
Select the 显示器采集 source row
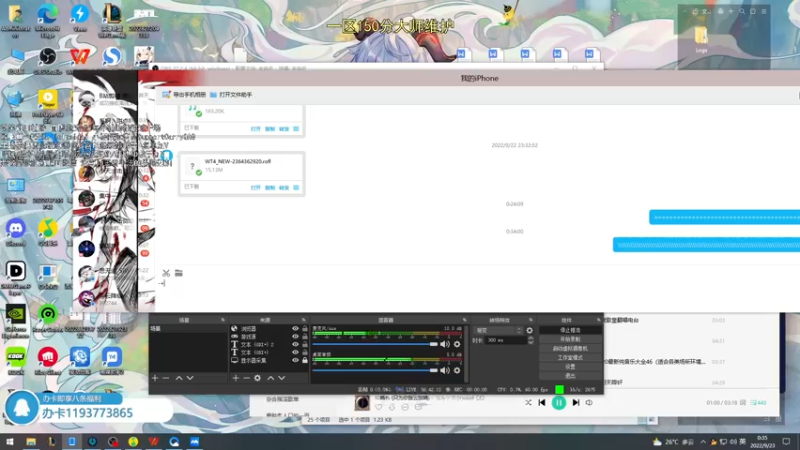tap(269, 360)
